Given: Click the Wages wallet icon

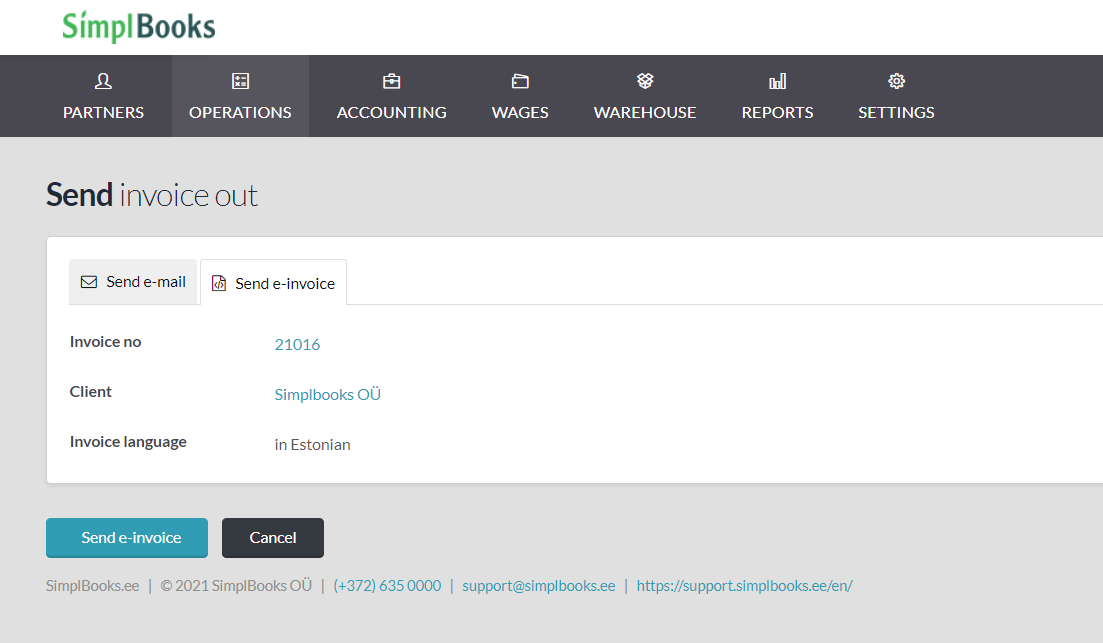Looking at the screenshot, I should coord(520,81).
